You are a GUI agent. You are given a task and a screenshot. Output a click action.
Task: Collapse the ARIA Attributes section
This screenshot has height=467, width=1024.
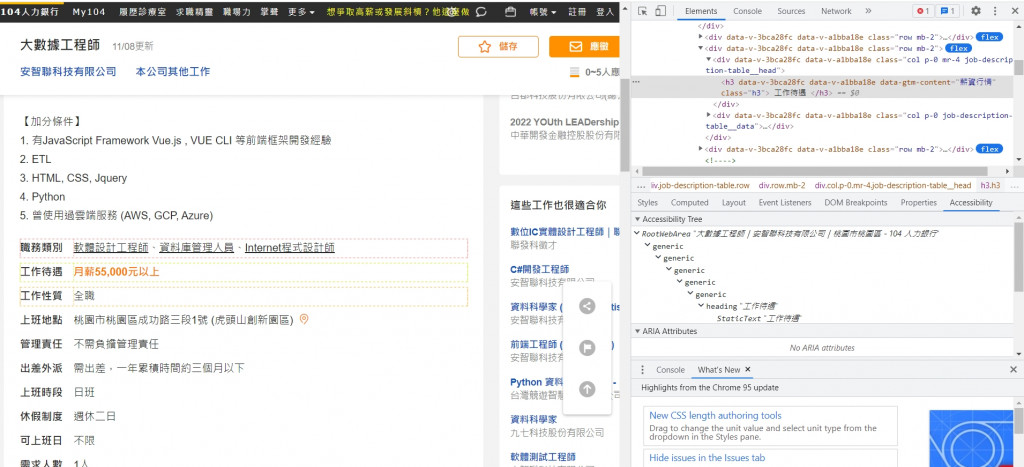tap(638, 331)
